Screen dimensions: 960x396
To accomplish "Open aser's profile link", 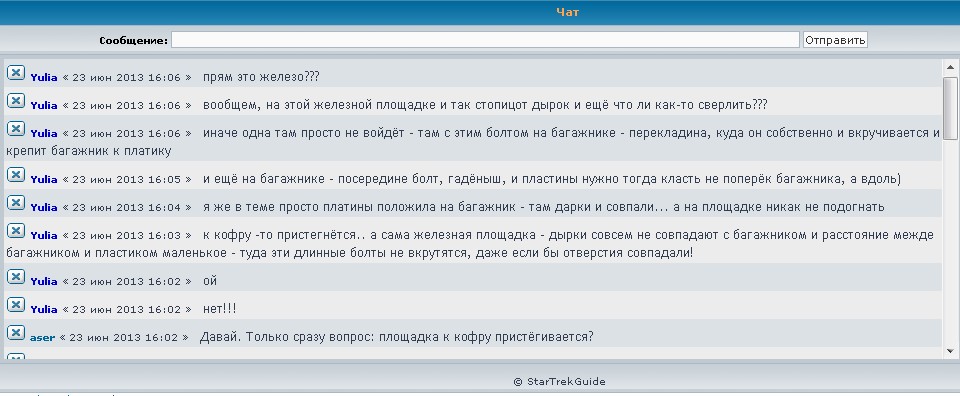I will coord(42,338).
